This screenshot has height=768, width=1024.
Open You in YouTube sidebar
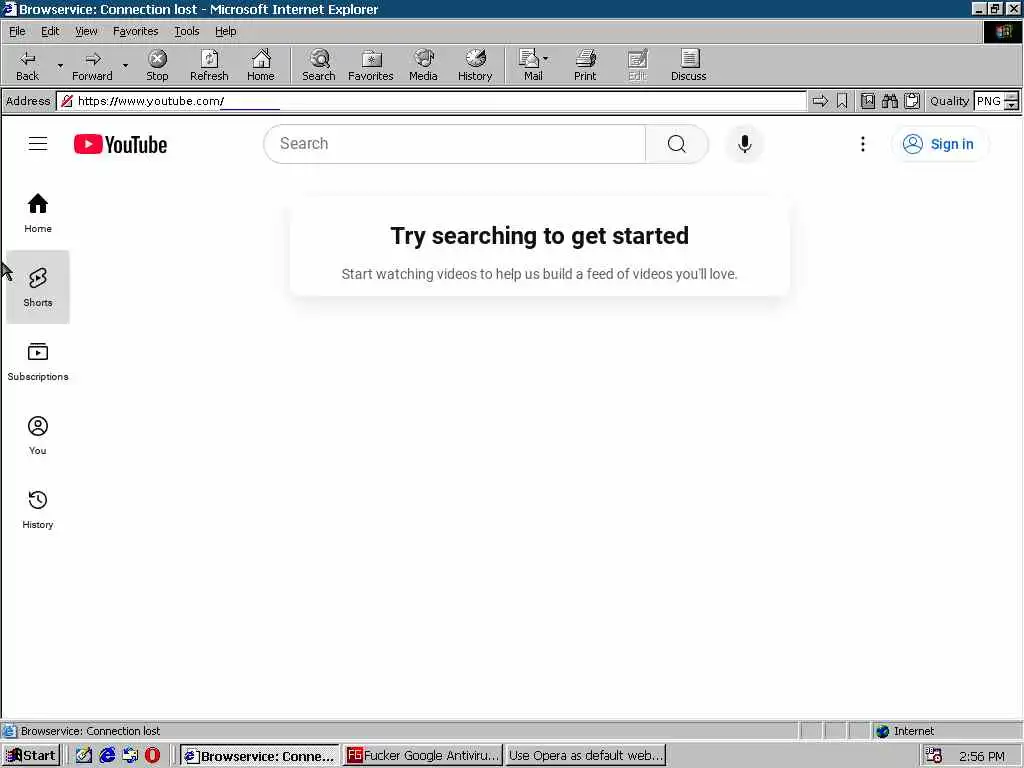[38, 435]
